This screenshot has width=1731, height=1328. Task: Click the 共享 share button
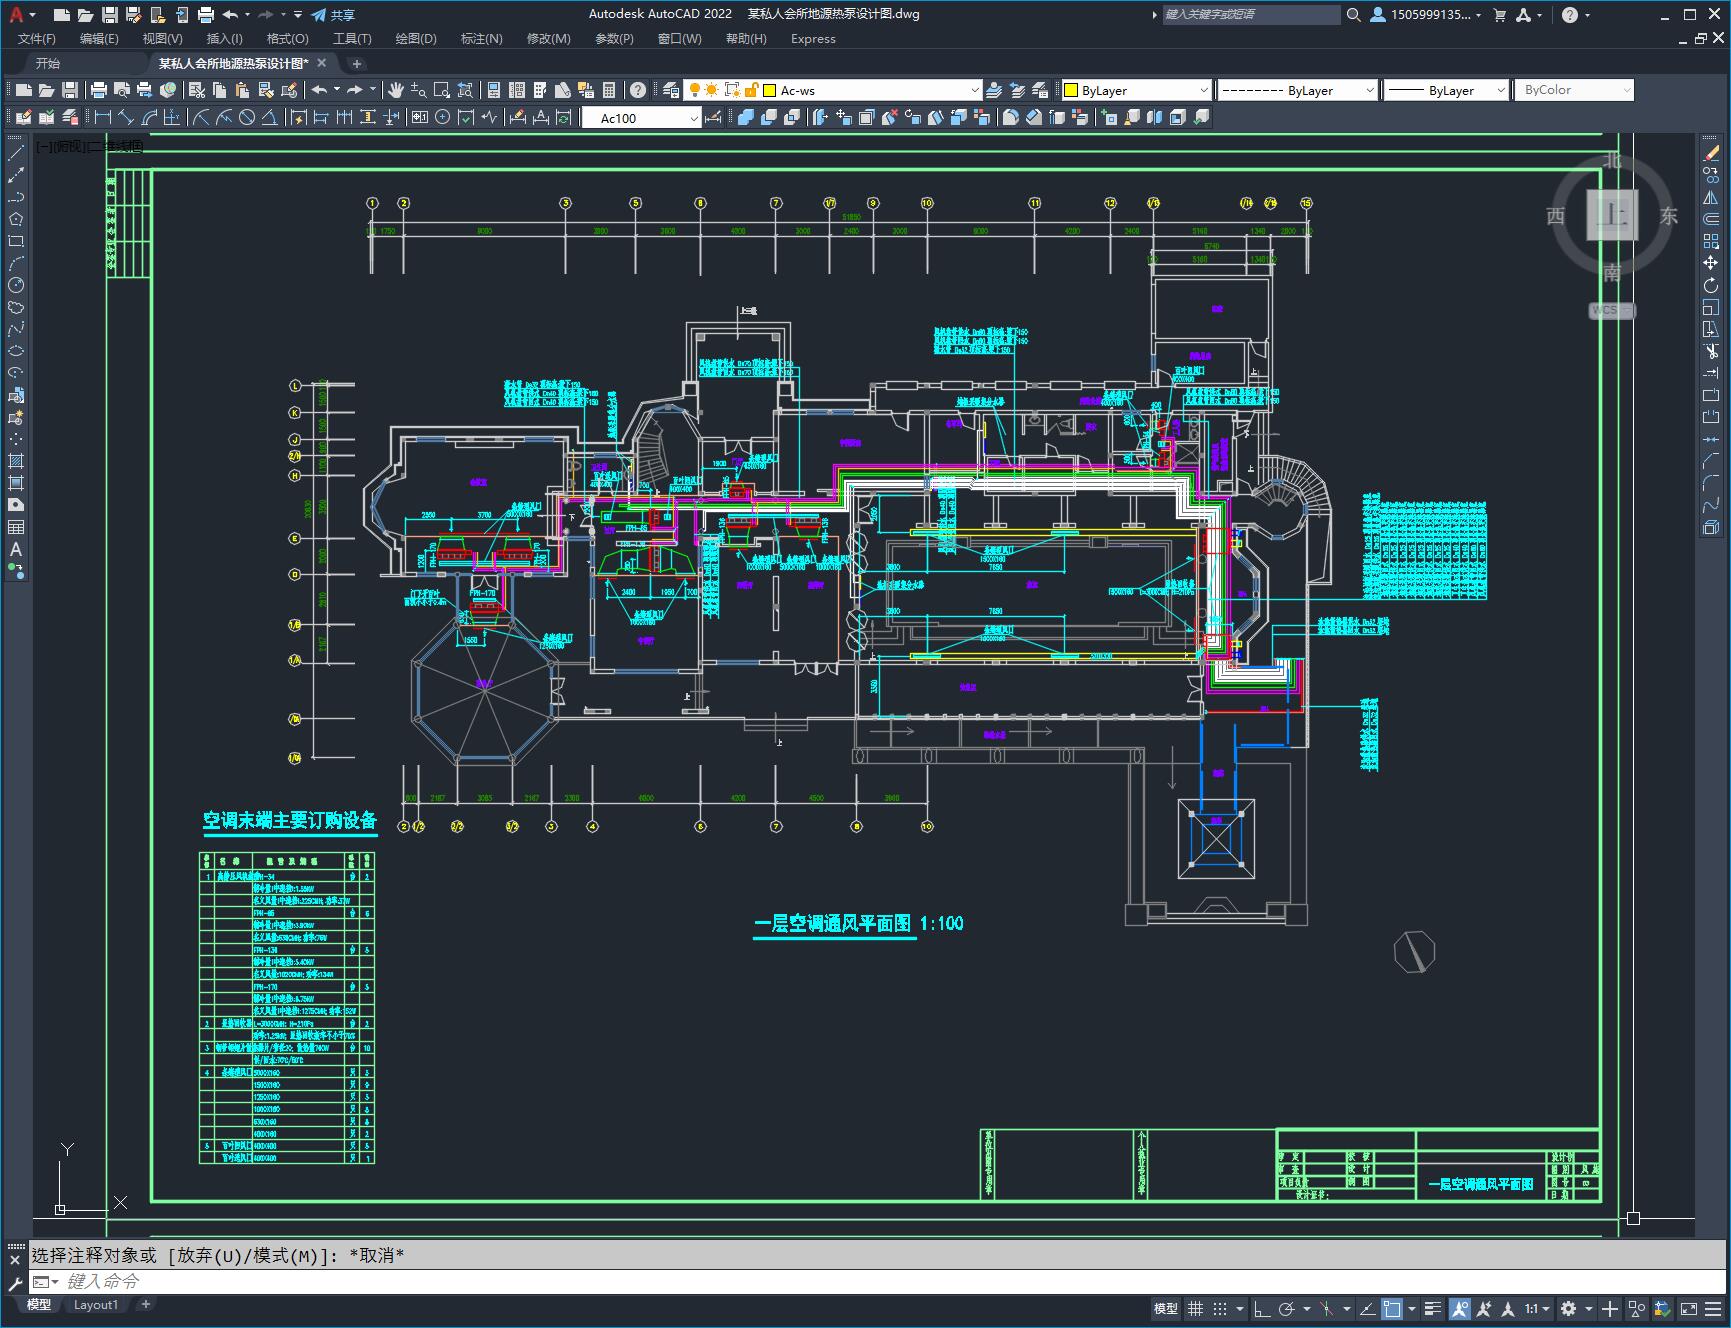pyautogui.click(x=333, y=15)
